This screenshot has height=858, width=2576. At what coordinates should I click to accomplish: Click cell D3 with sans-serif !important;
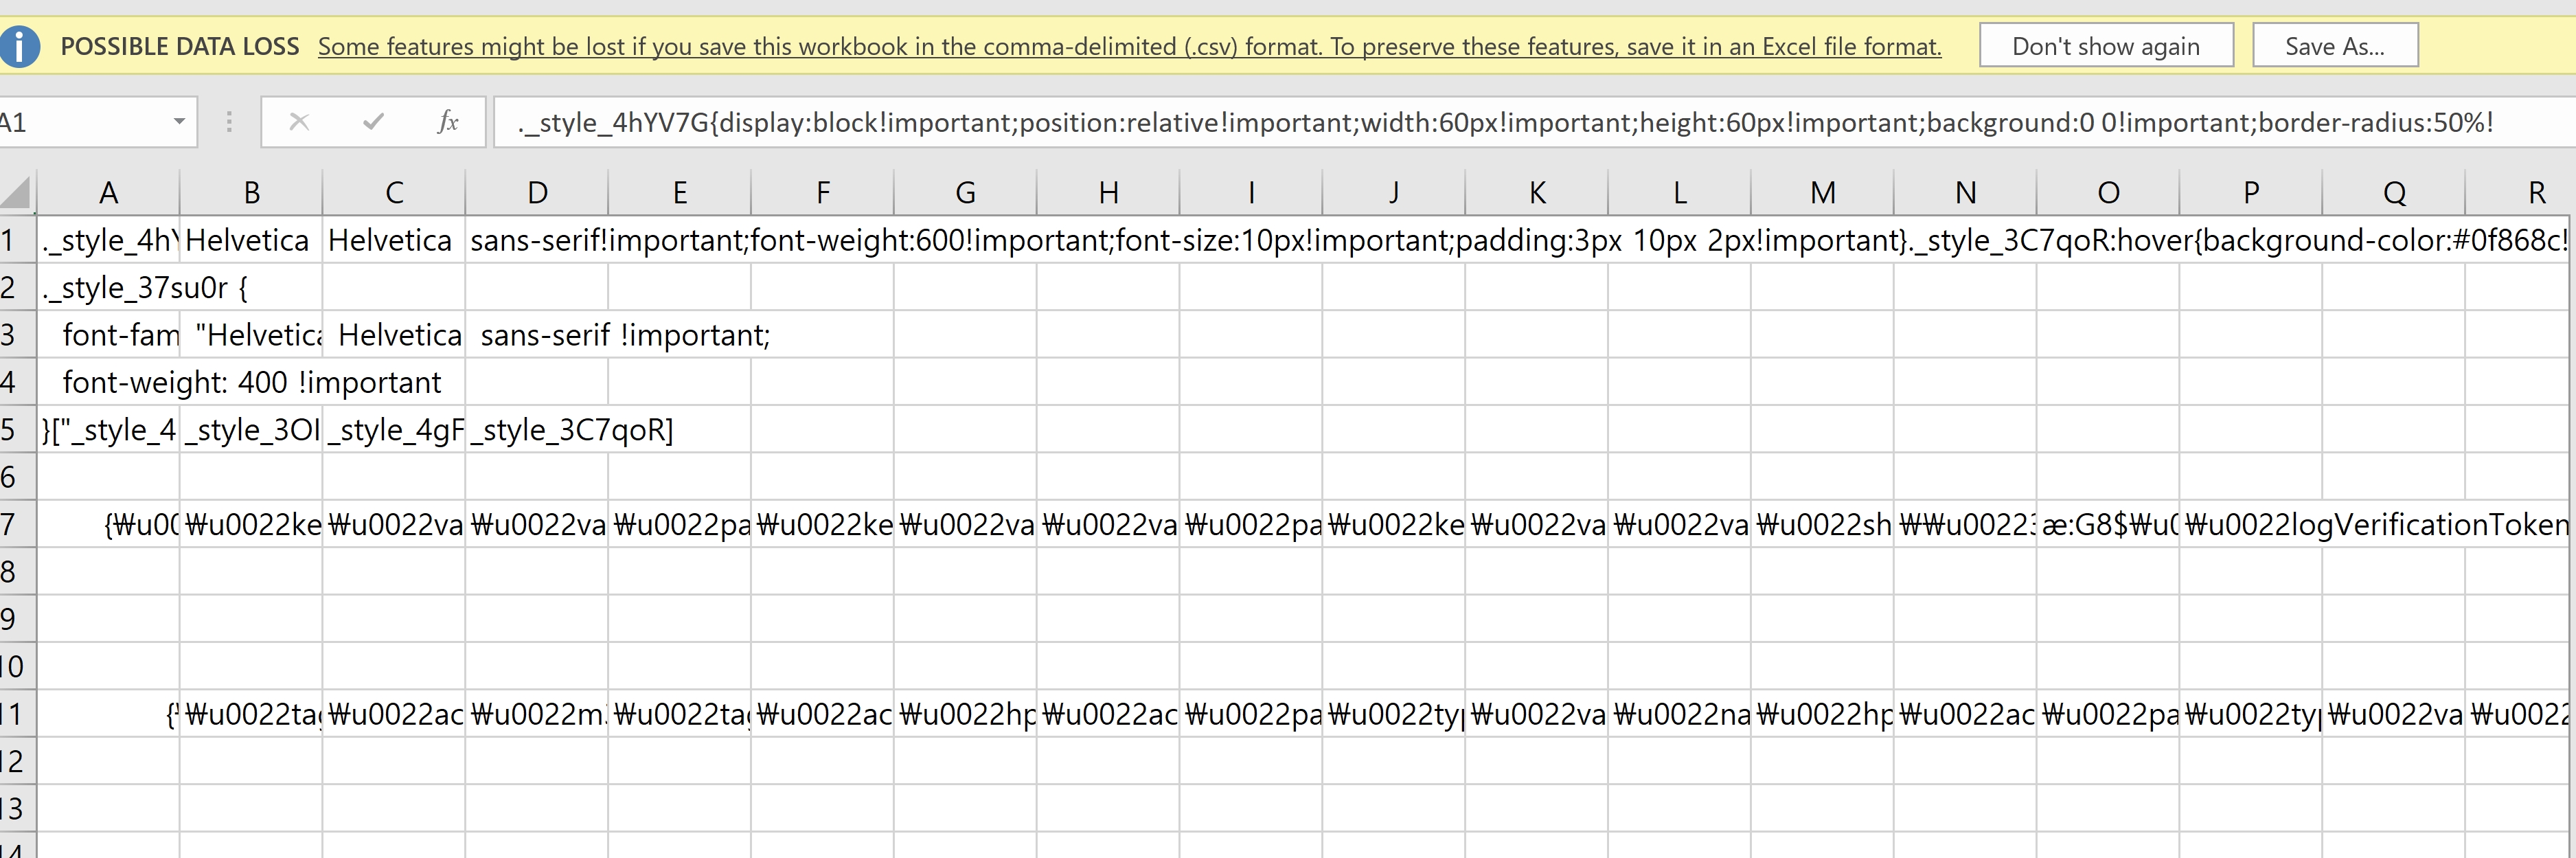click(537, 335)
